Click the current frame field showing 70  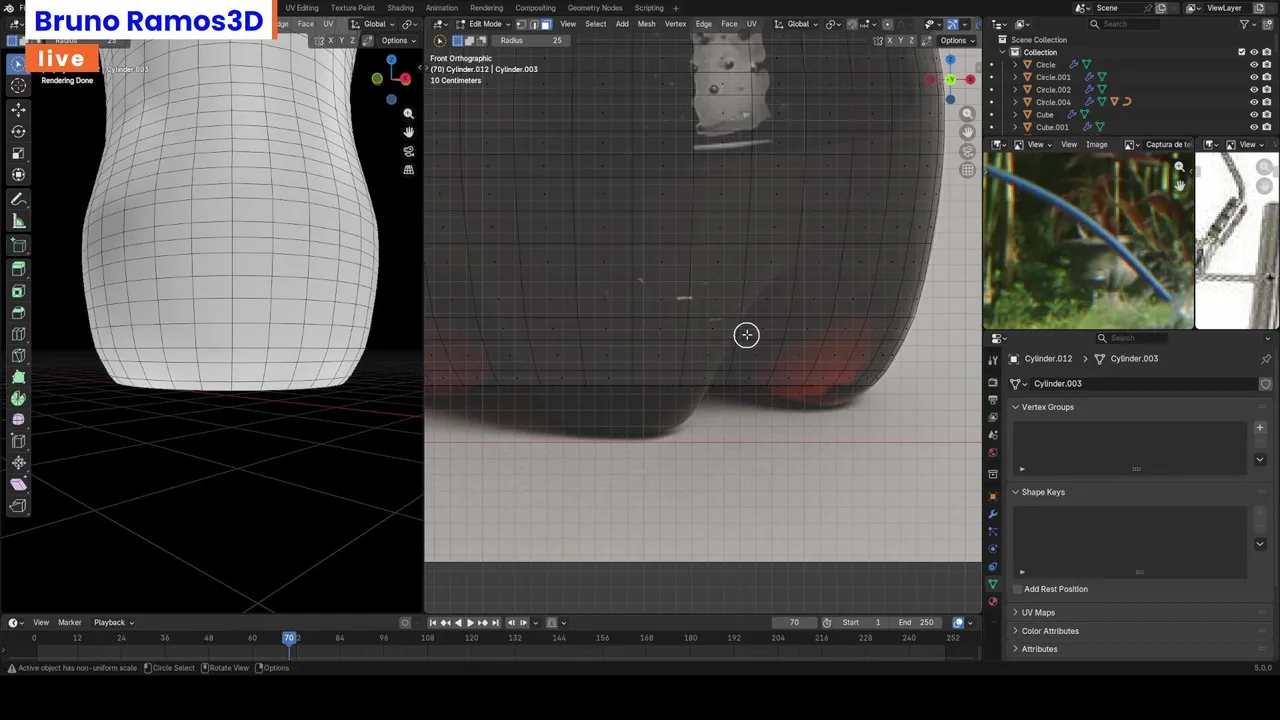pyautogui.click(x=794, y=623)
